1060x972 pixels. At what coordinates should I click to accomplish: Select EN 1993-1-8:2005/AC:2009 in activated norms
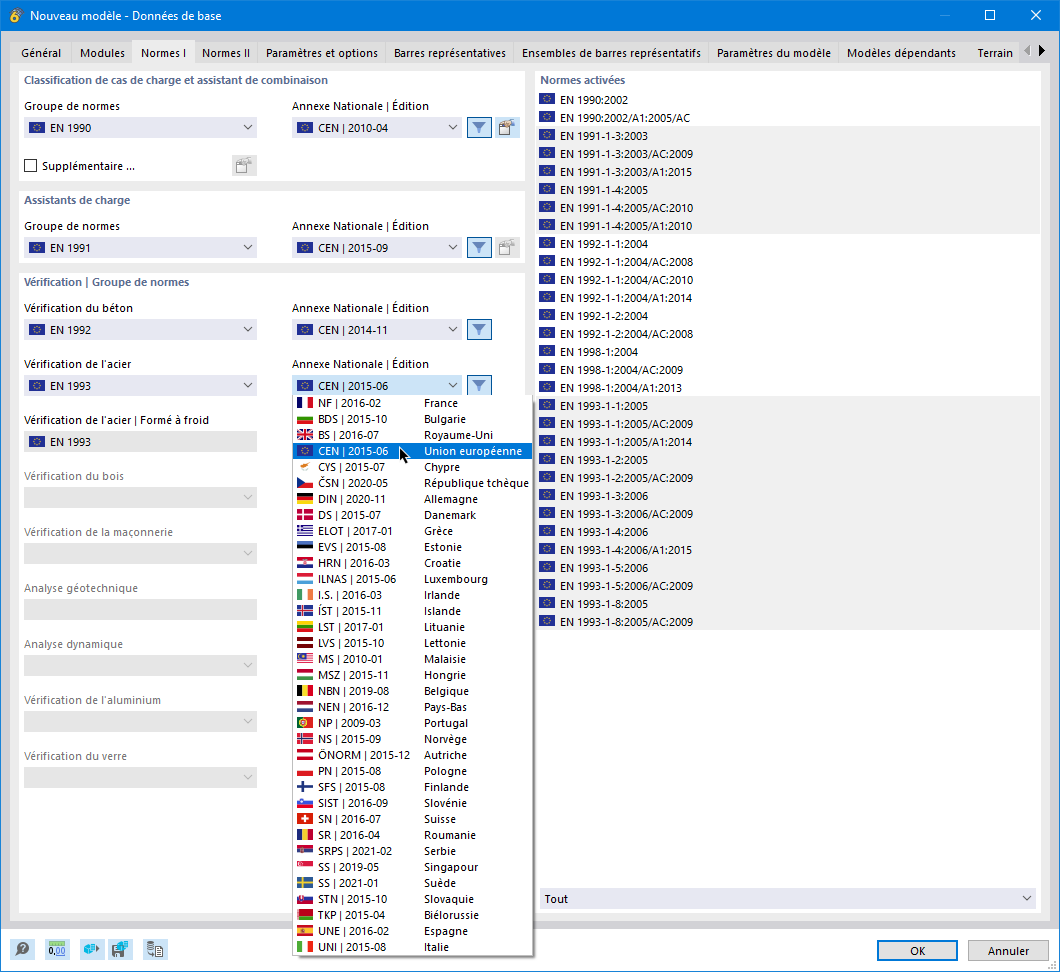click(789, 622)
